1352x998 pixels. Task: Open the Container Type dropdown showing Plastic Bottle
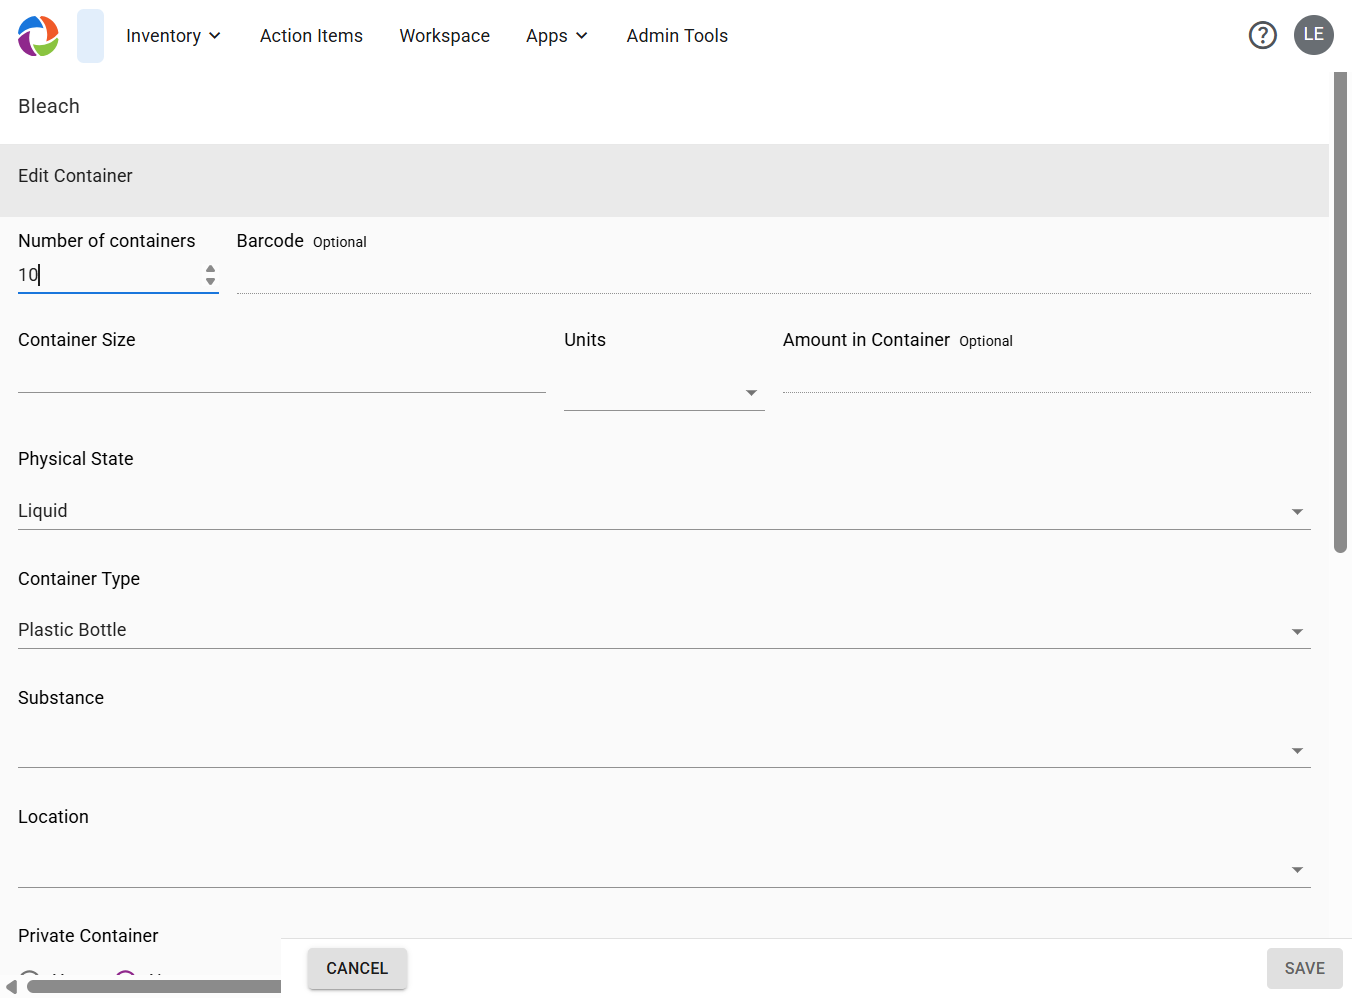(x=664, y=630)
